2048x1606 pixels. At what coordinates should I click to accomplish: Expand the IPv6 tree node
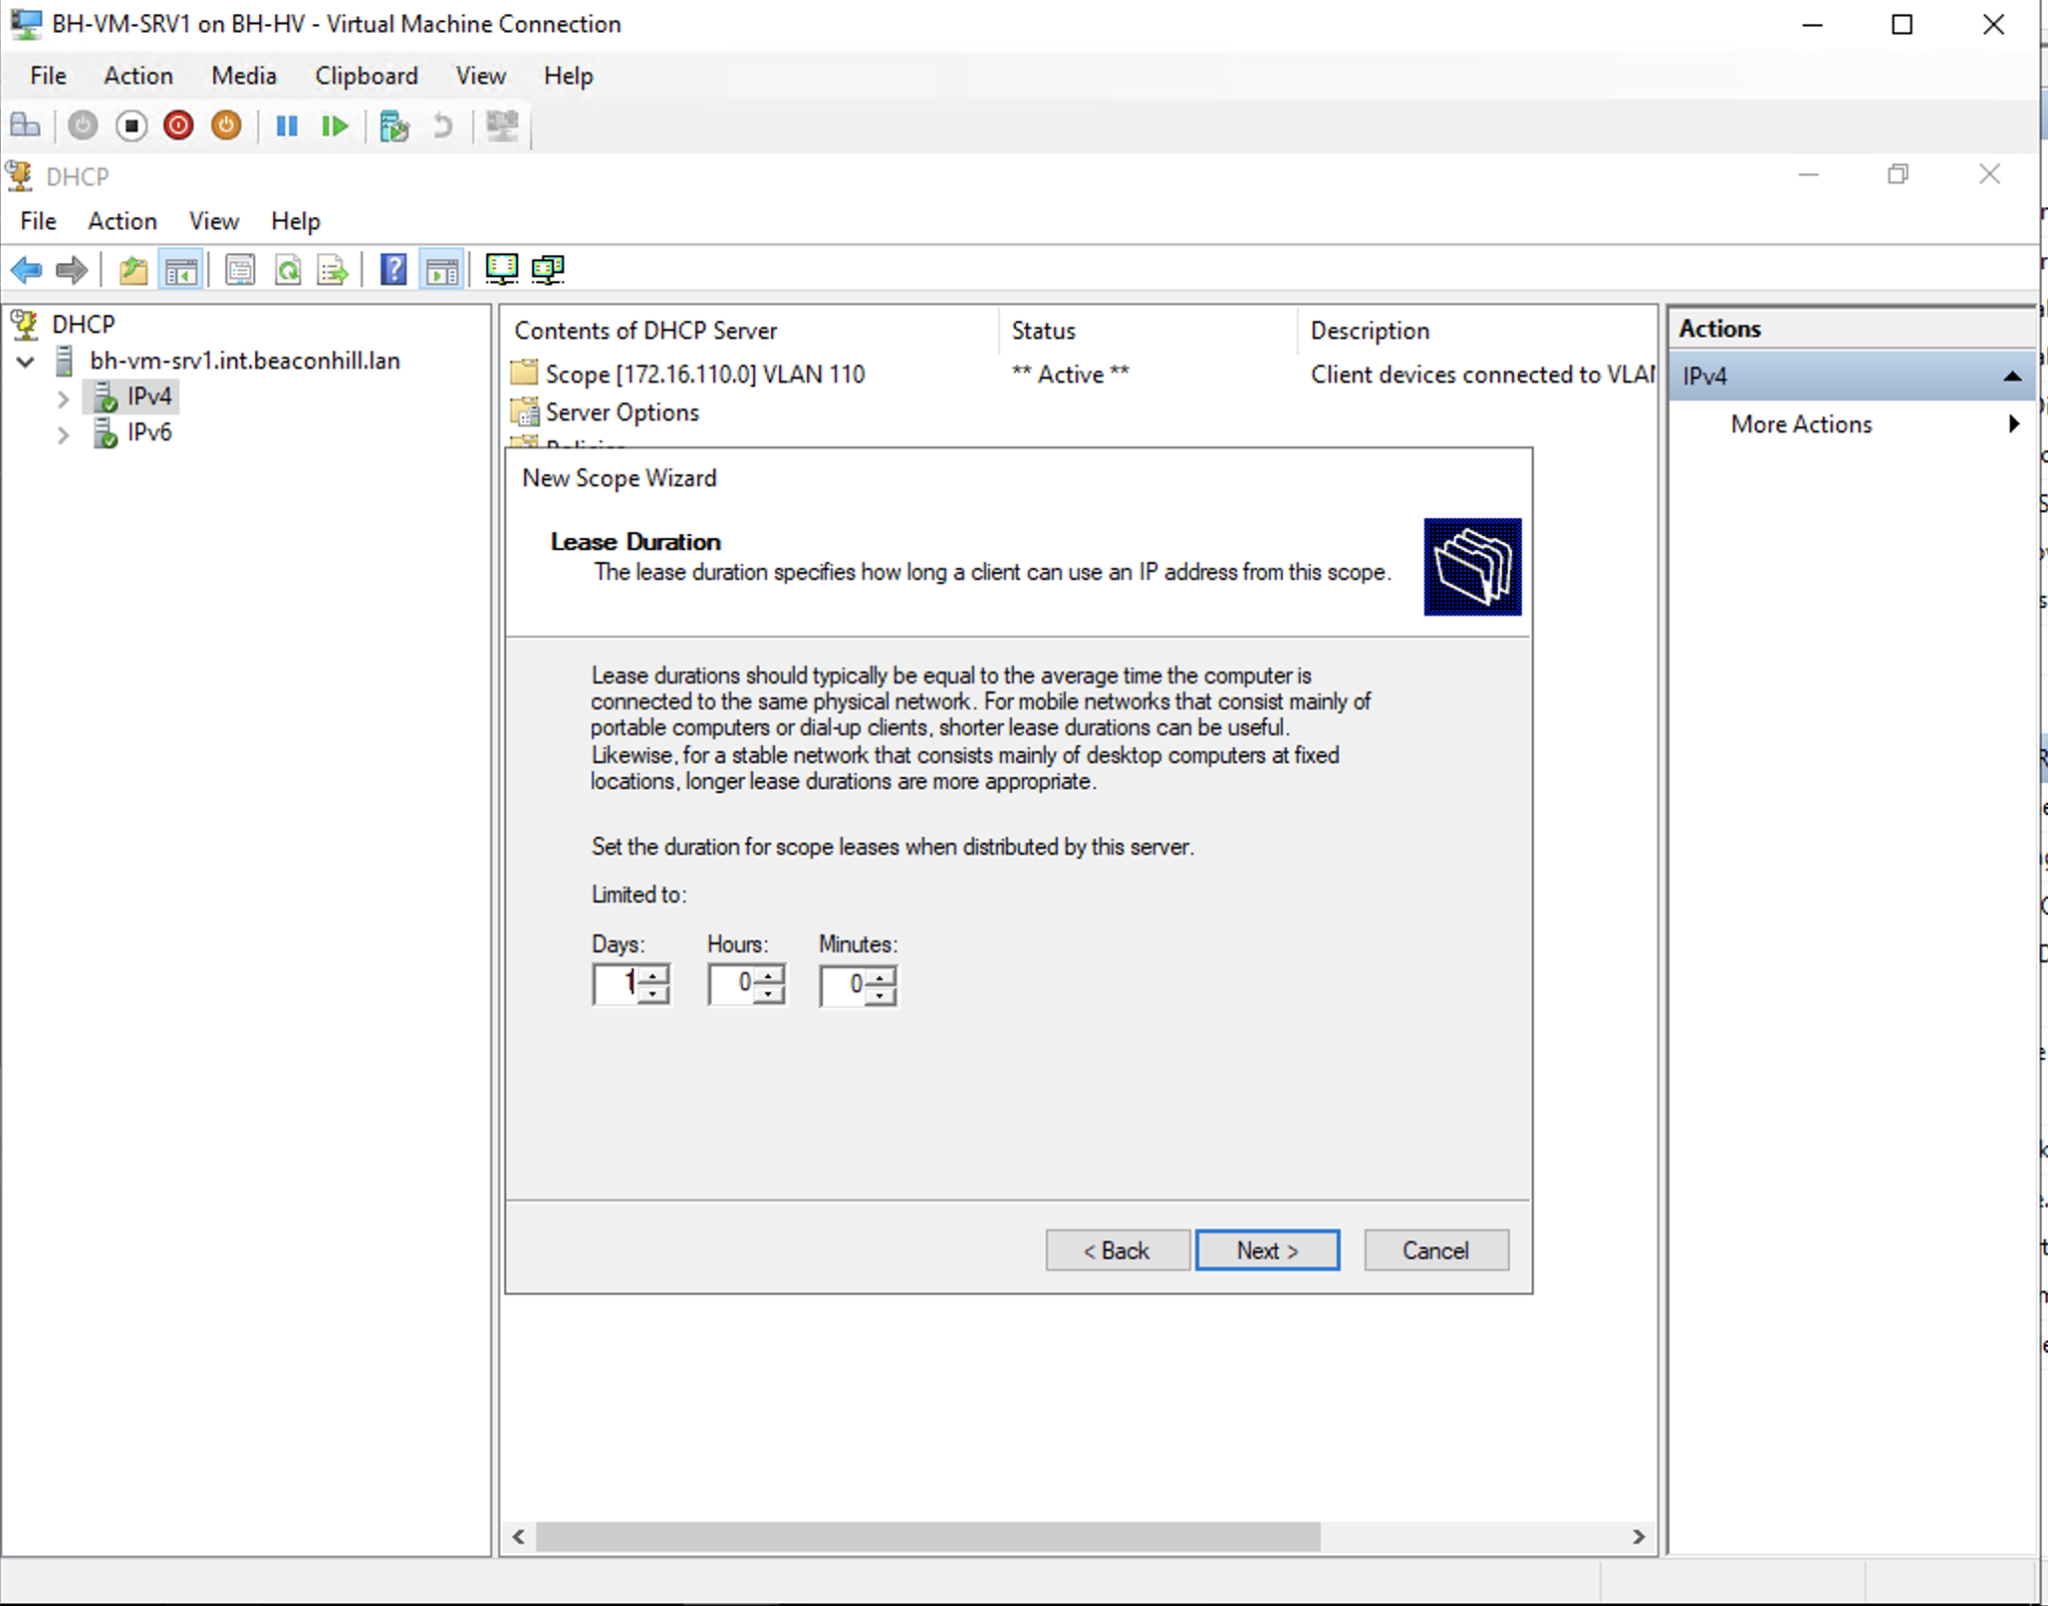(64, 434)
